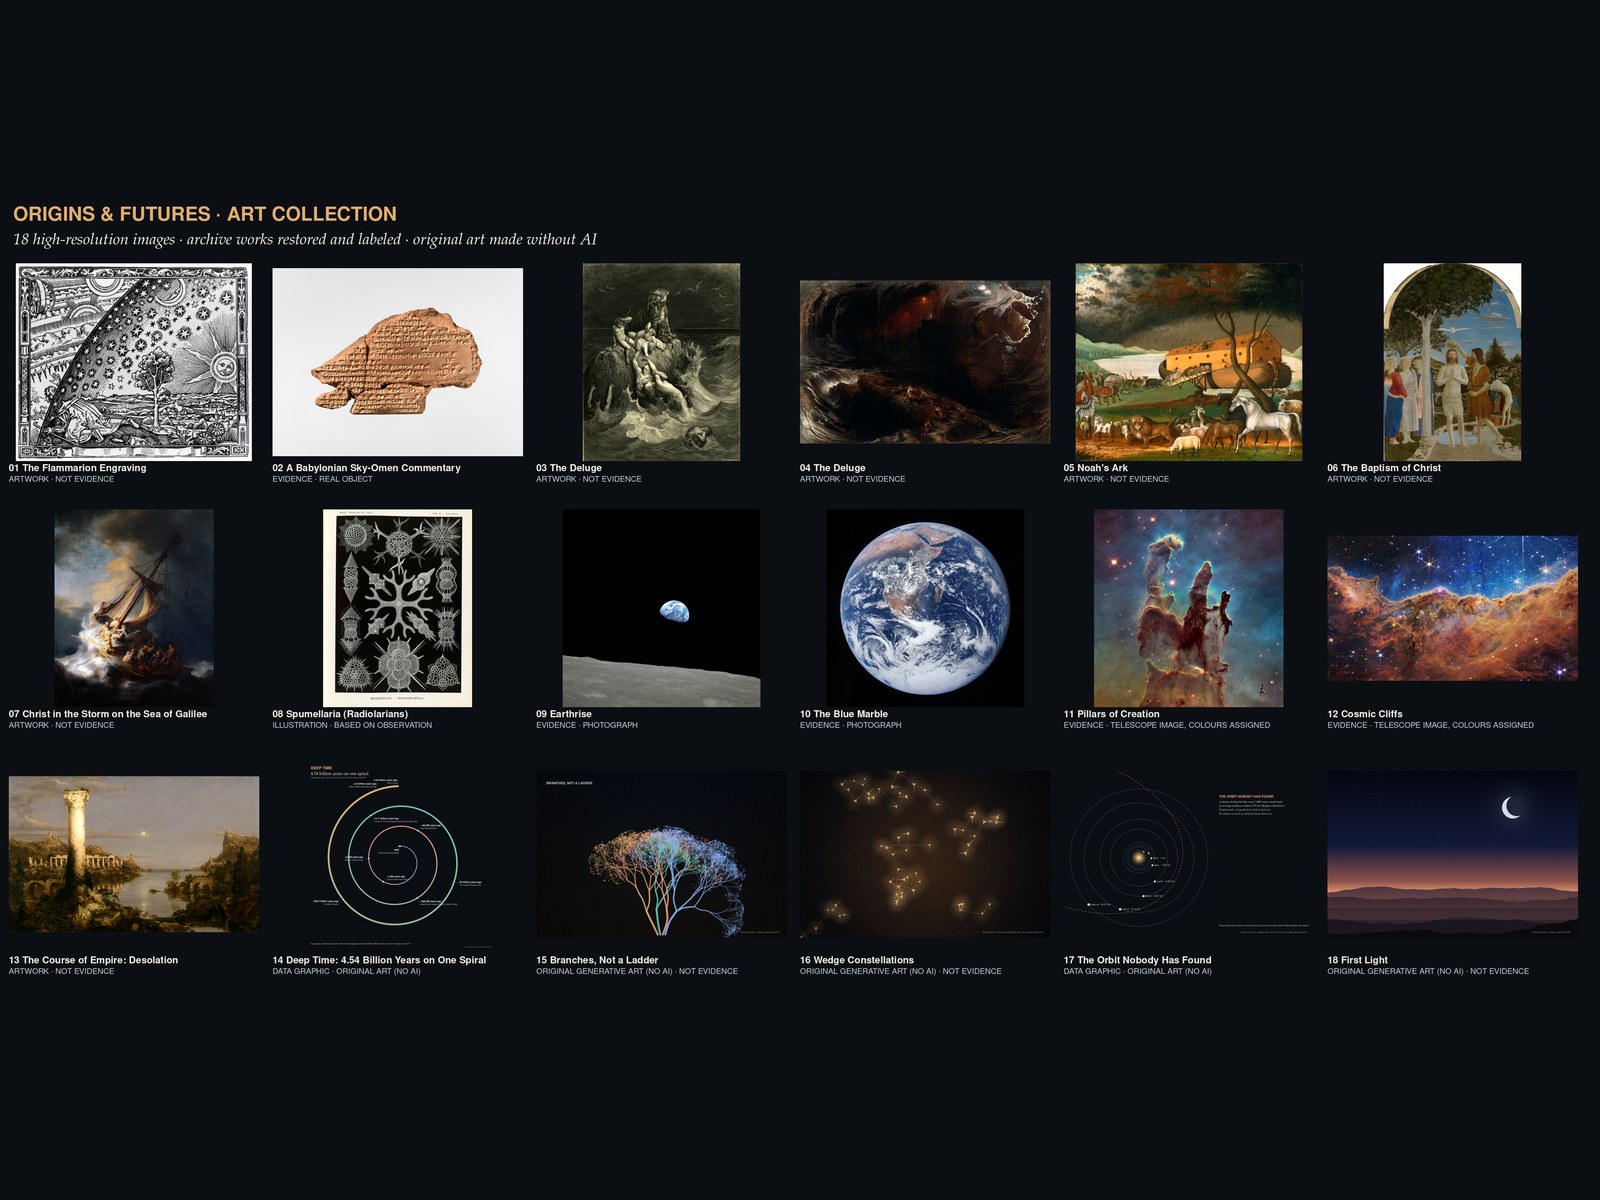Viewport: 1600px width, 1200px height.
Task: Click 'ARTWORK · NOT EVIDENCE' under Christ in the Storm
Action: coord(62,725)
